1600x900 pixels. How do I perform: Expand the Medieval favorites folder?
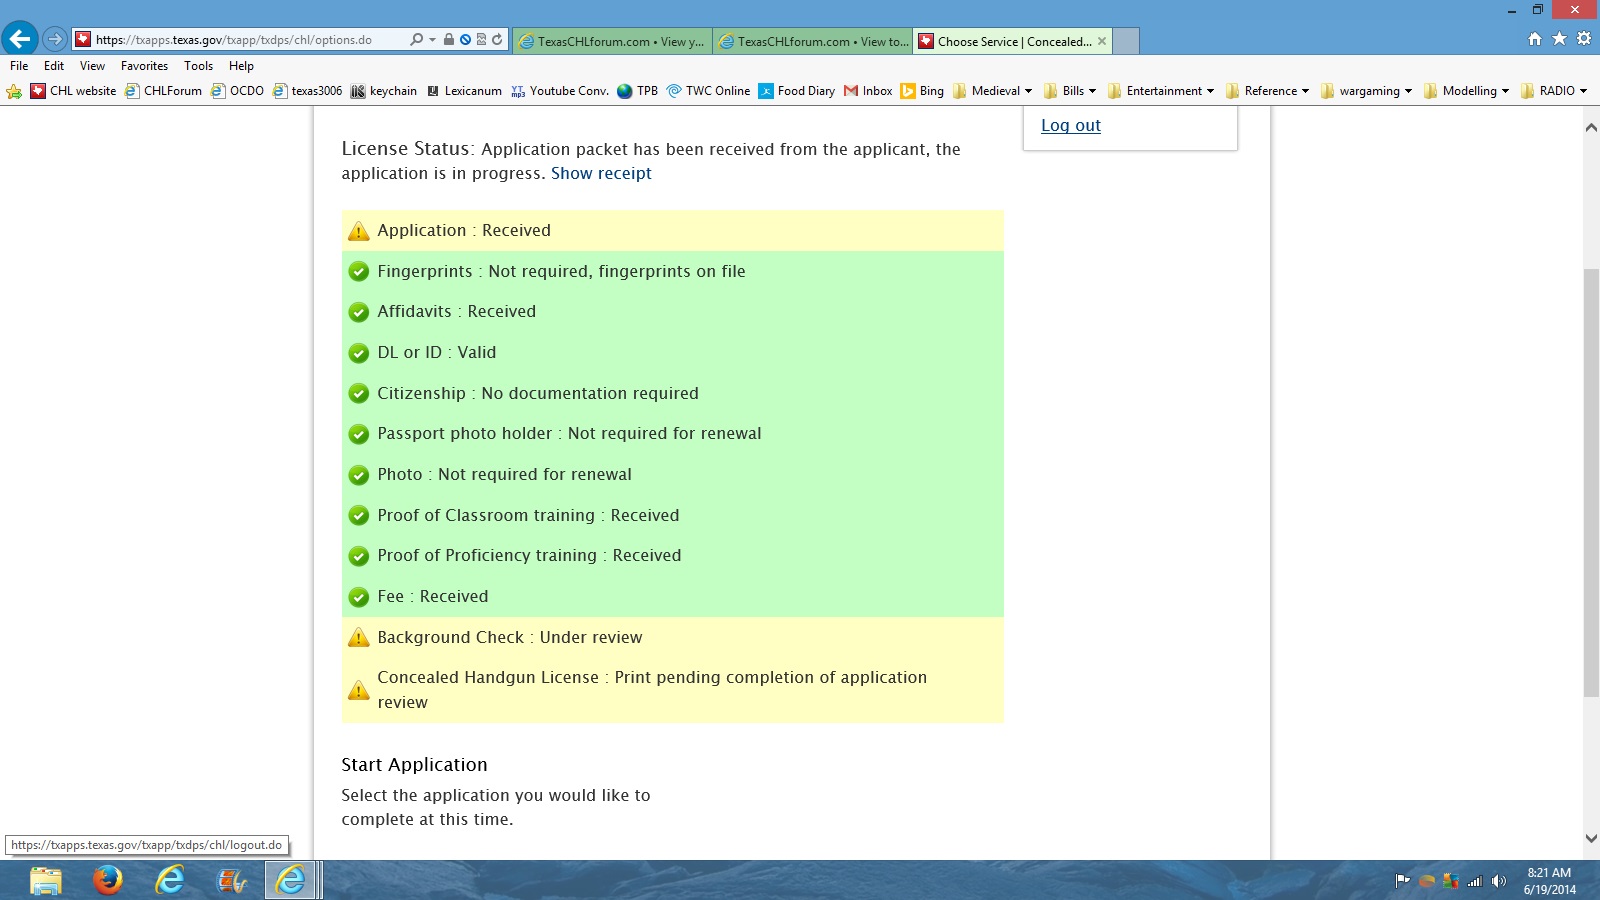[992, 91]
